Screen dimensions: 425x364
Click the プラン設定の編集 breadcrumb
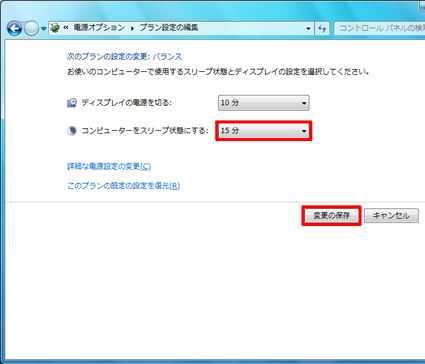pyautogui.click(x=169, y=28)
